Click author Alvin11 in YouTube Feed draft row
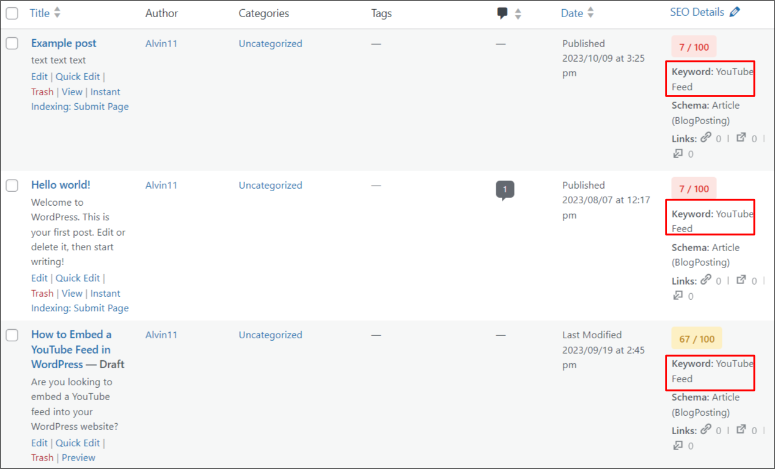775x469 pixels. (161, 335)
